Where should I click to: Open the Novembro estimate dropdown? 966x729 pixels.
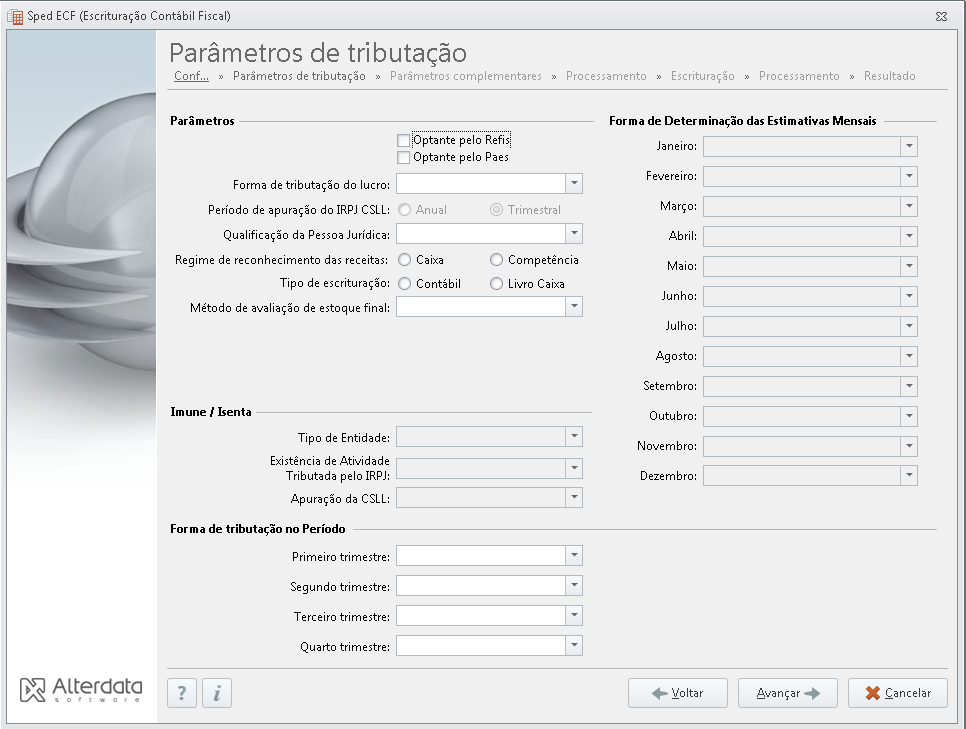tap(909, 446)
